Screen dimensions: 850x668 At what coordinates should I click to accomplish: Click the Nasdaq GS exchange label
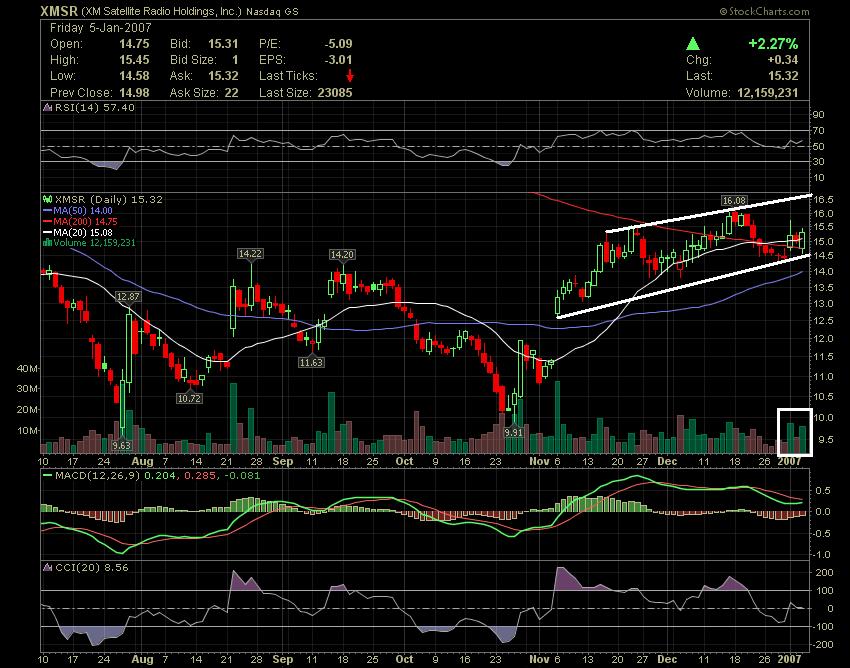(272, 11)
